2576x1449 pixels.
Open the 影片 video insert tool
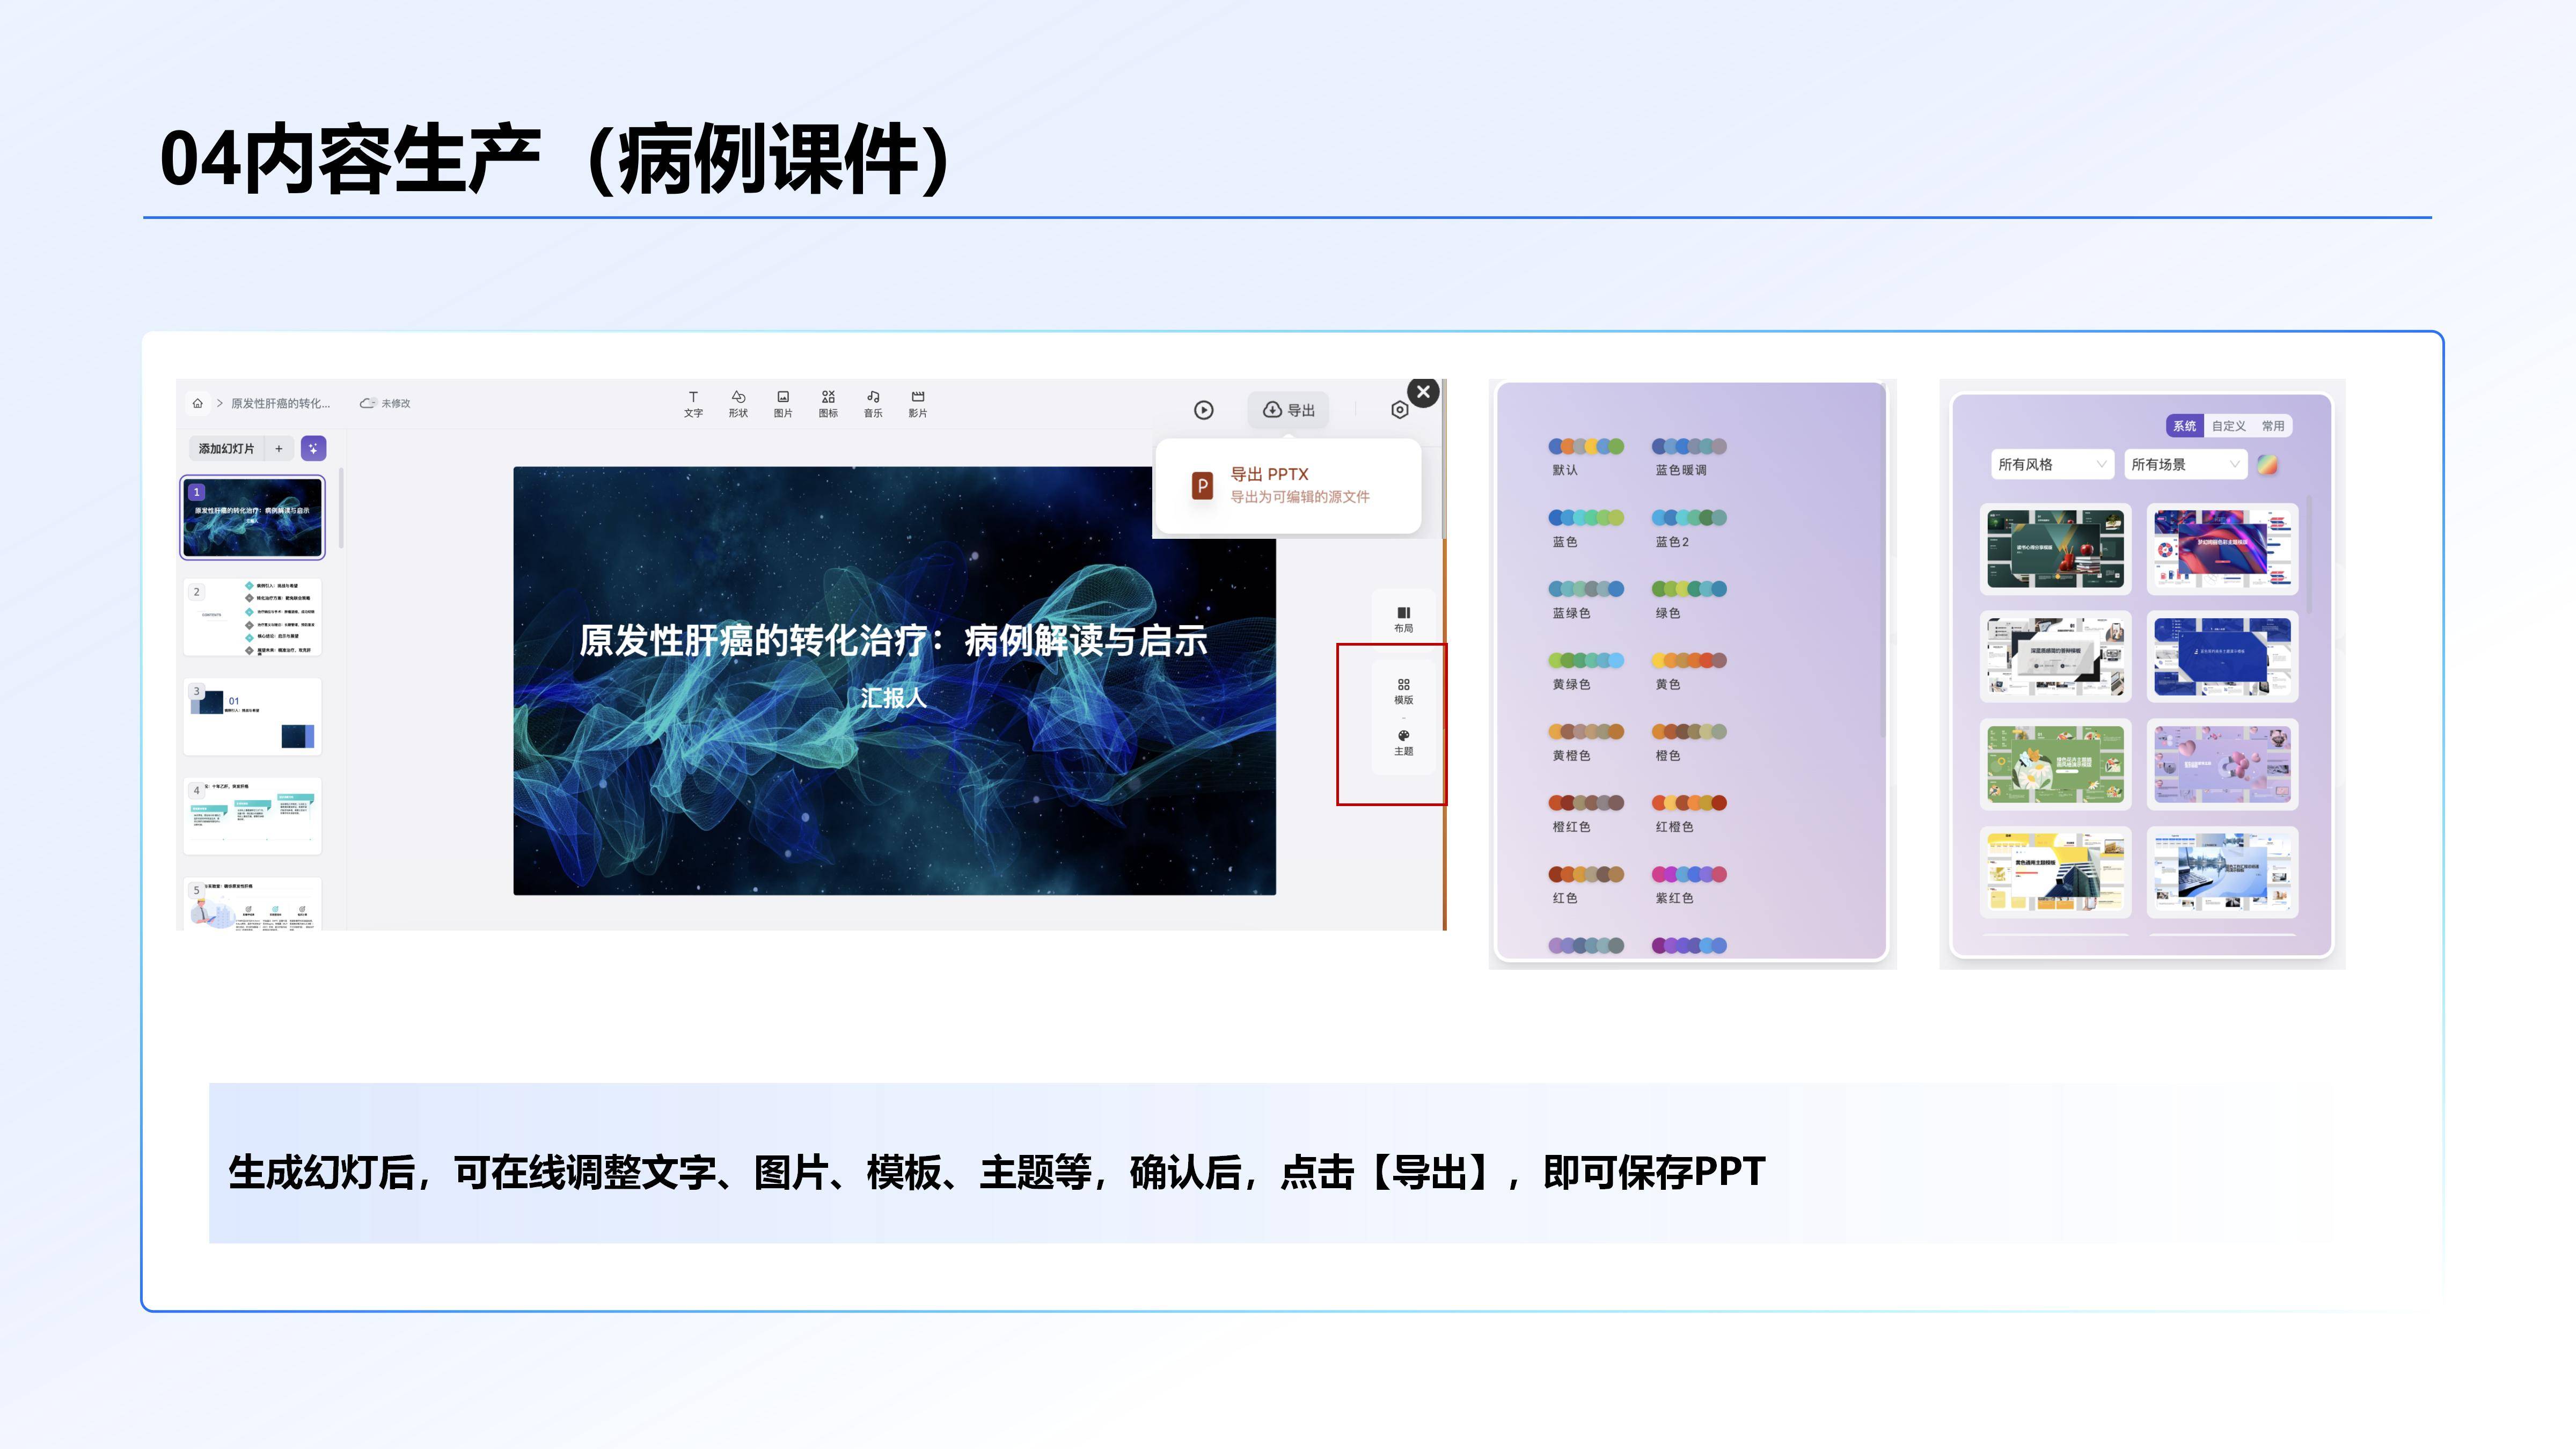click(918, 403)
